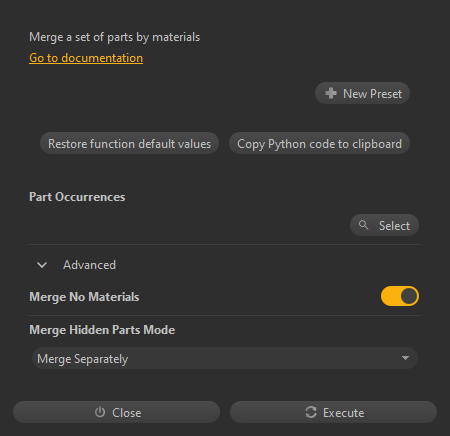
Task: Click the circular arrows icon on Execute
Action: (311, 412)
